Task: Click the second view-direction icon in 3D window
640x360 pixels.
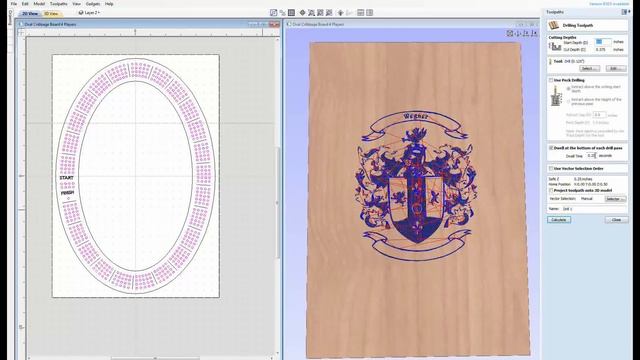Action: (x=518, y=33)
